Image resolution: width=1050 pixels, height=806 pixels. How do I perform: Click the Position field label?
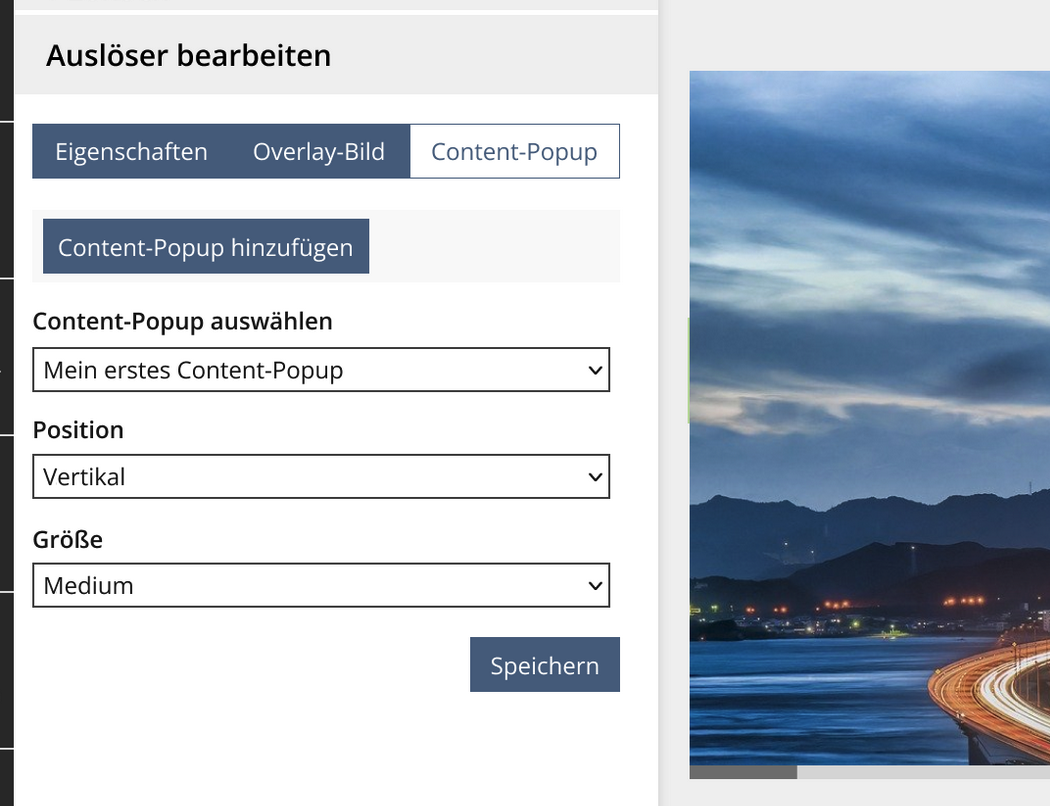pos(78,430)
